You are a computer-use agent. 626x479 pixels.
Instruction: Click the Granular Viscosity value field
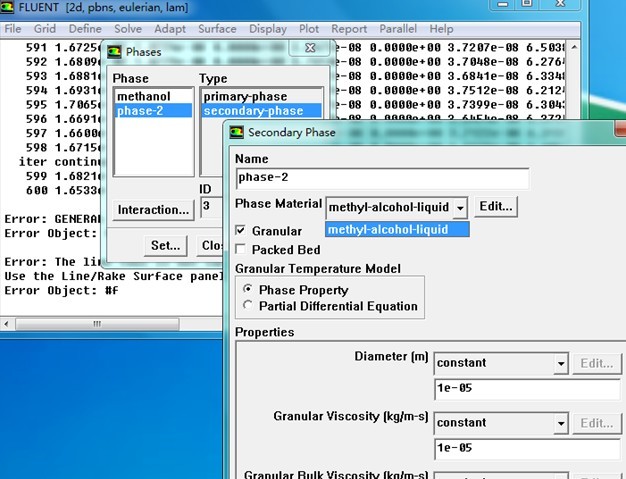[527, 449]
